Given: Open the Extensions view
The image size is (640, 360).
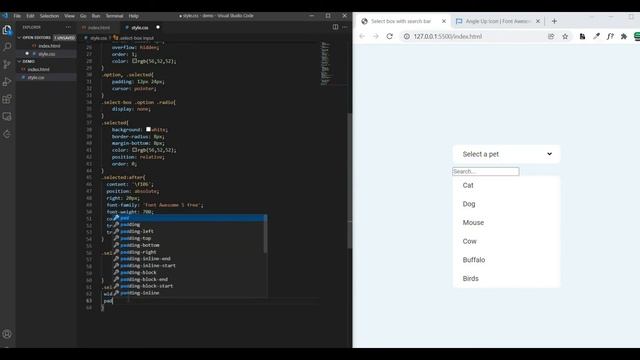Looking at the screenshot, I should 7,99.
